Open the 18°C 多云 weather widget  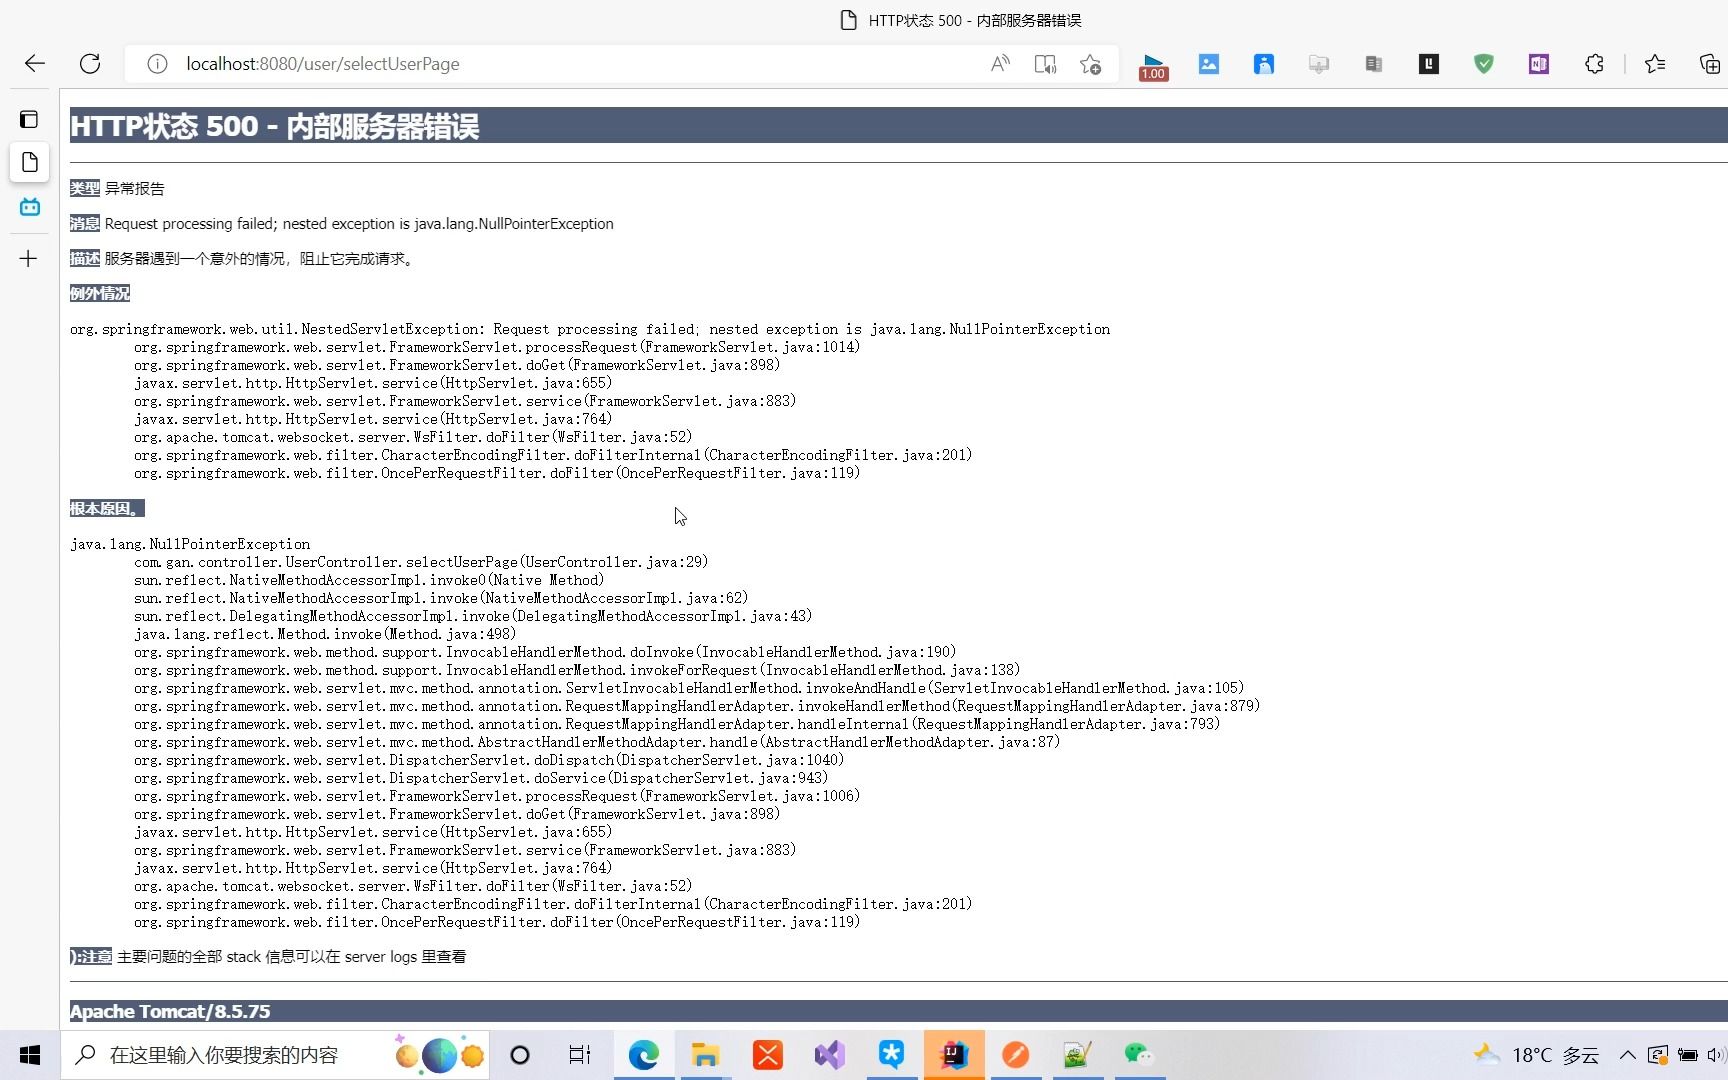point(1536,1055)
